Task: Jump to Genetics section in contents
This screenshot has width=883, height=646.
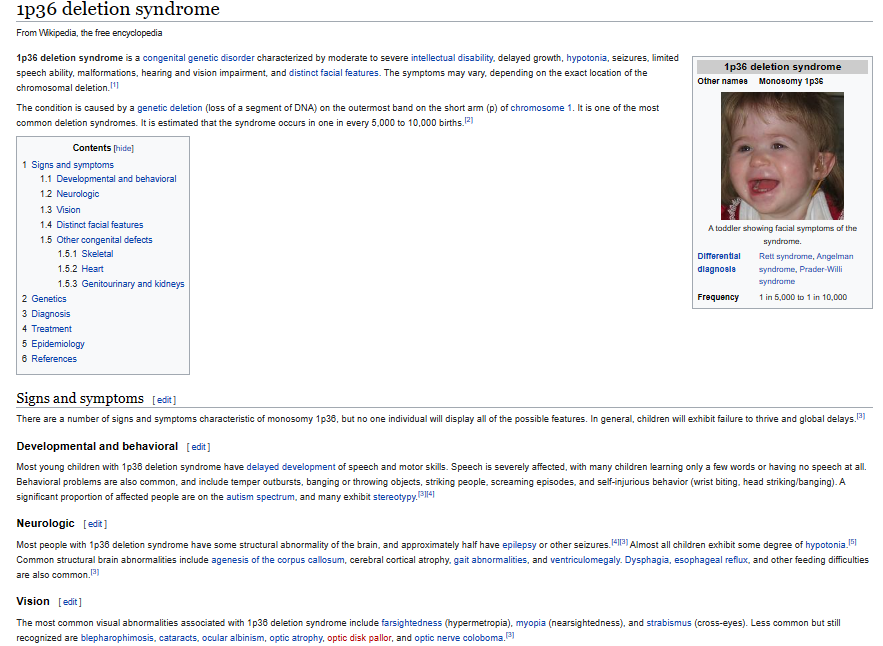Action: coord(49,299)
